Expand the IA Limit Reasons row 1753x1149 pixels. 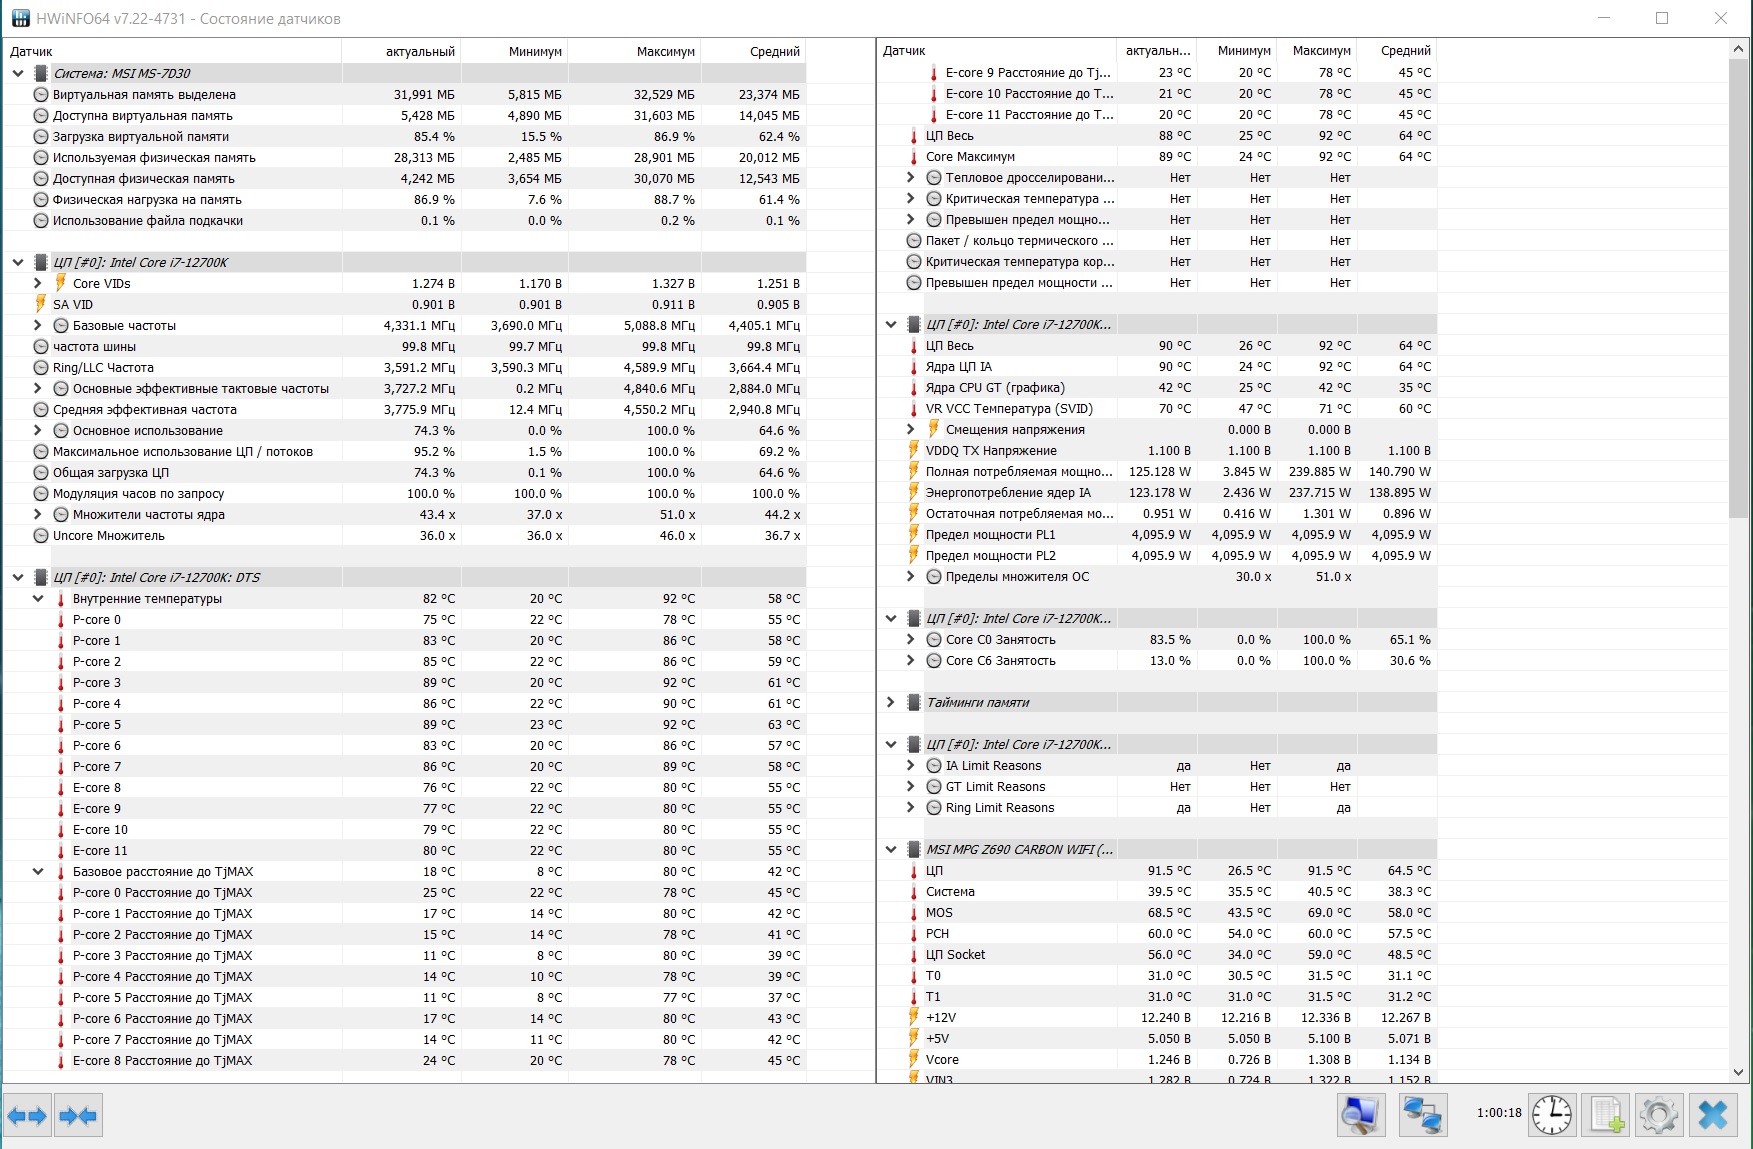911,765
